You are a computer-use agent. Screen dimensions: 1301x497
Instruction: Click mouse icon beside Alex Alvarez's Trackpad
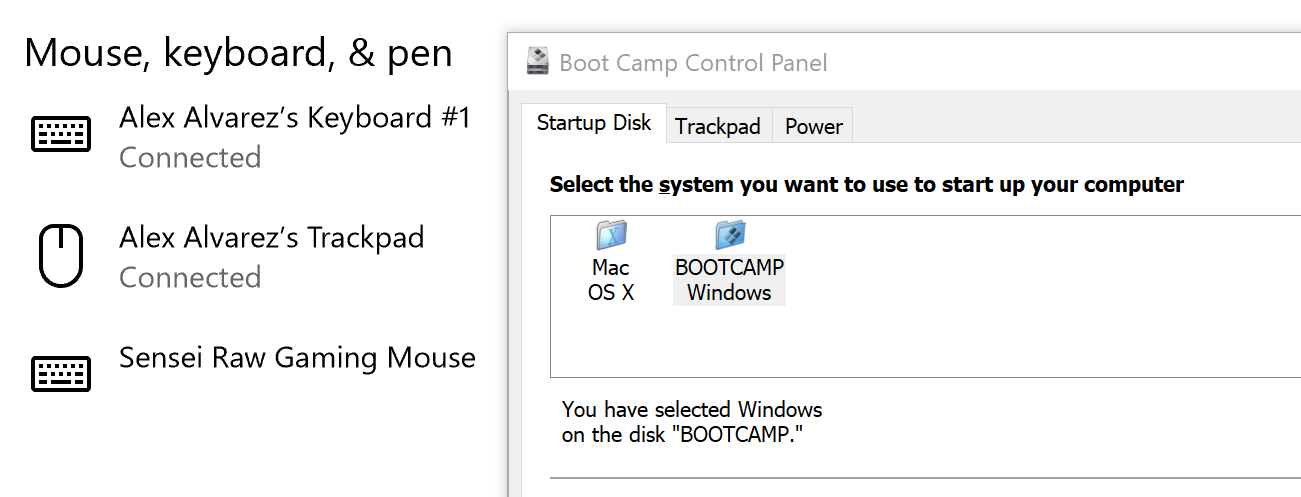click(x=61, y=256)
